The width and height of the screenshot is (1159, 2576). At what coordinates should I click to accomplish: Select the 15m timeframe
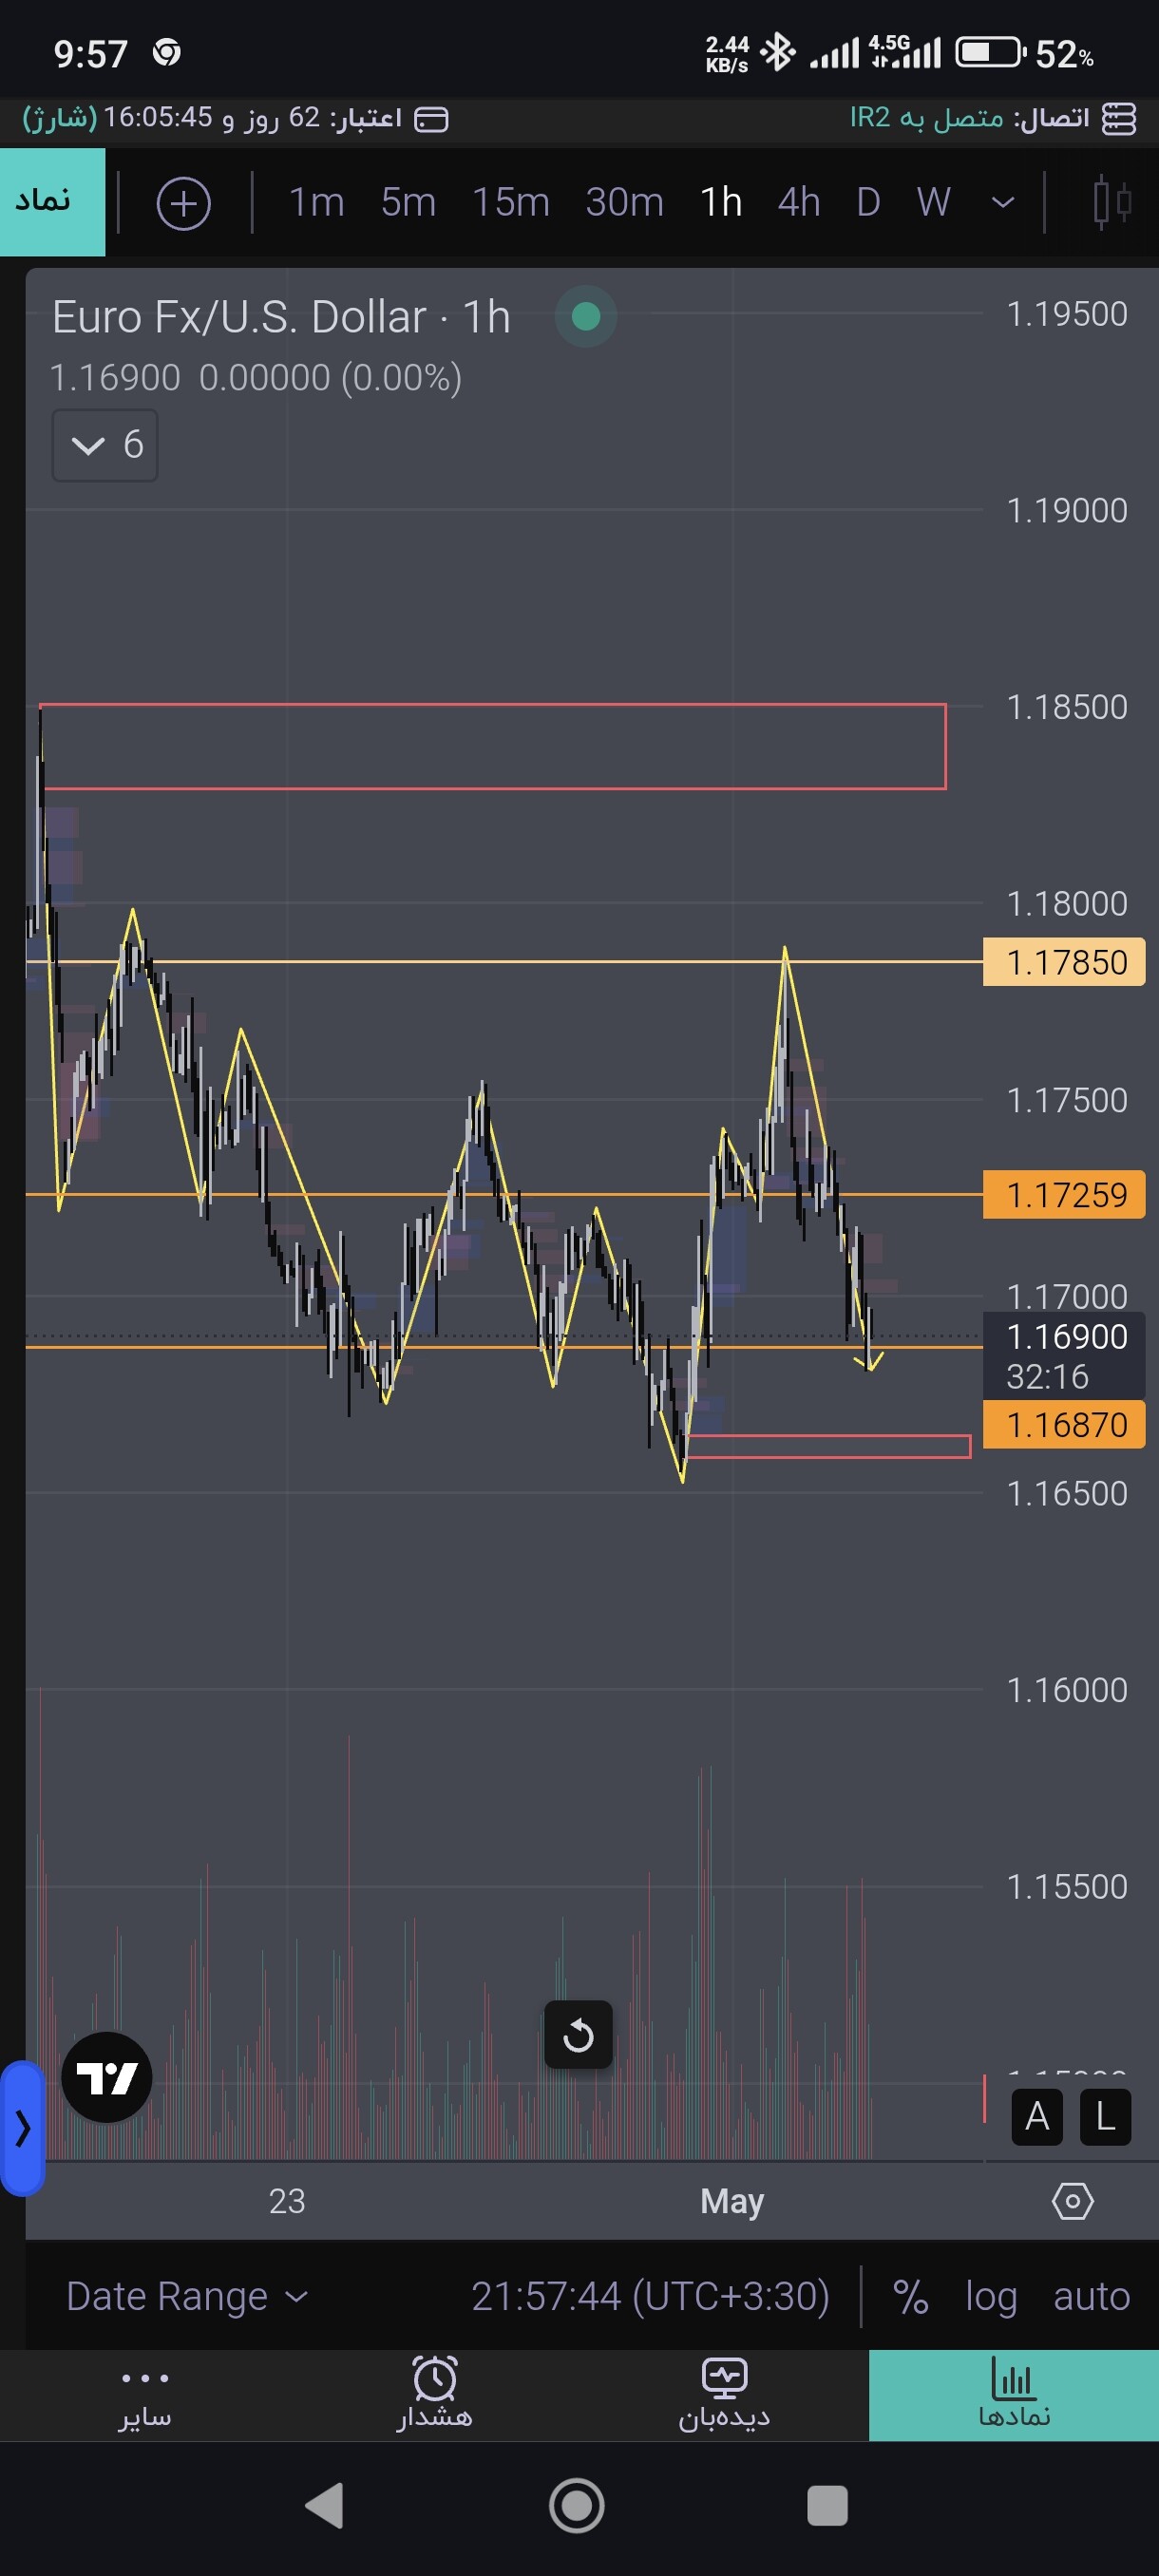click(x=511, y=203)
